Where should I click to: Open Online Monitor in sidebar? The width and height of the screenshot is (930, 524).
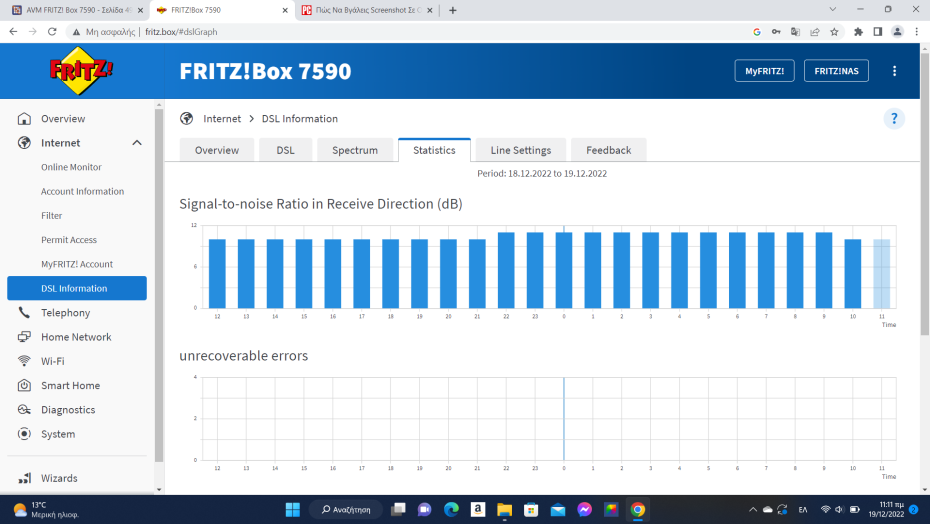(71, 167)
